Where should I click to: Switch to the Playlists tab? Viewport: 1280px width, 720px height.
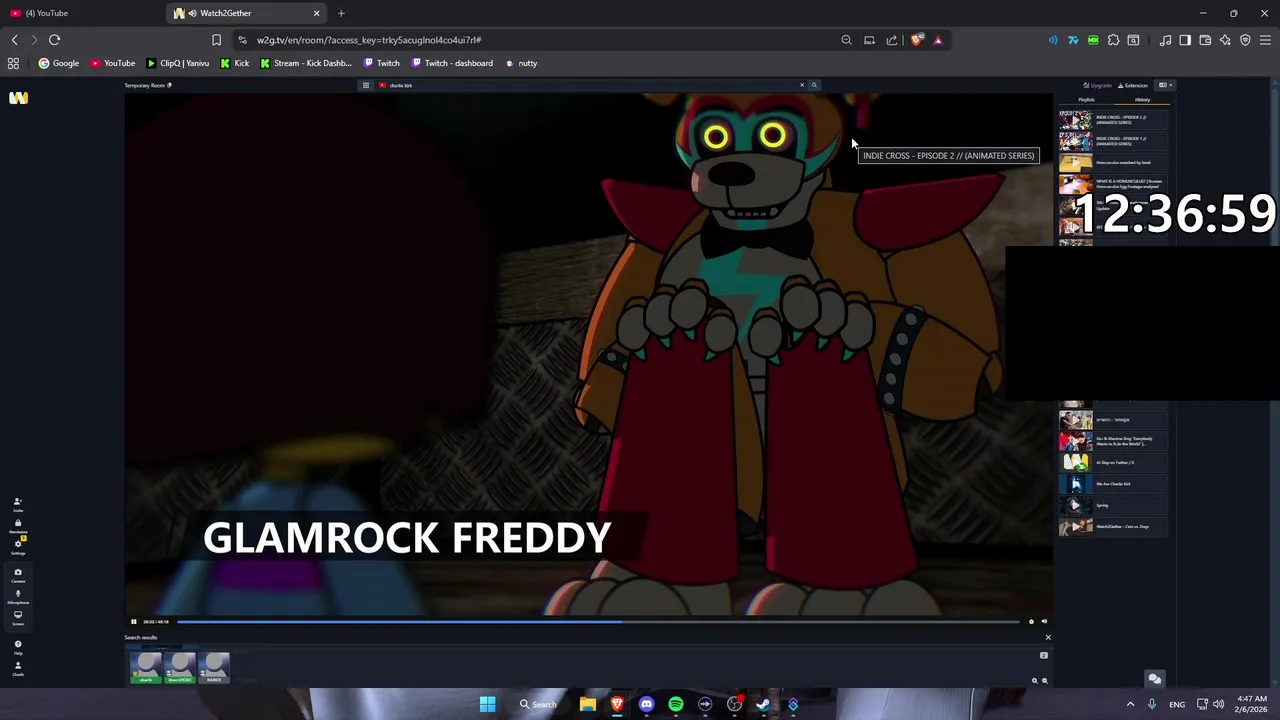1087,100
